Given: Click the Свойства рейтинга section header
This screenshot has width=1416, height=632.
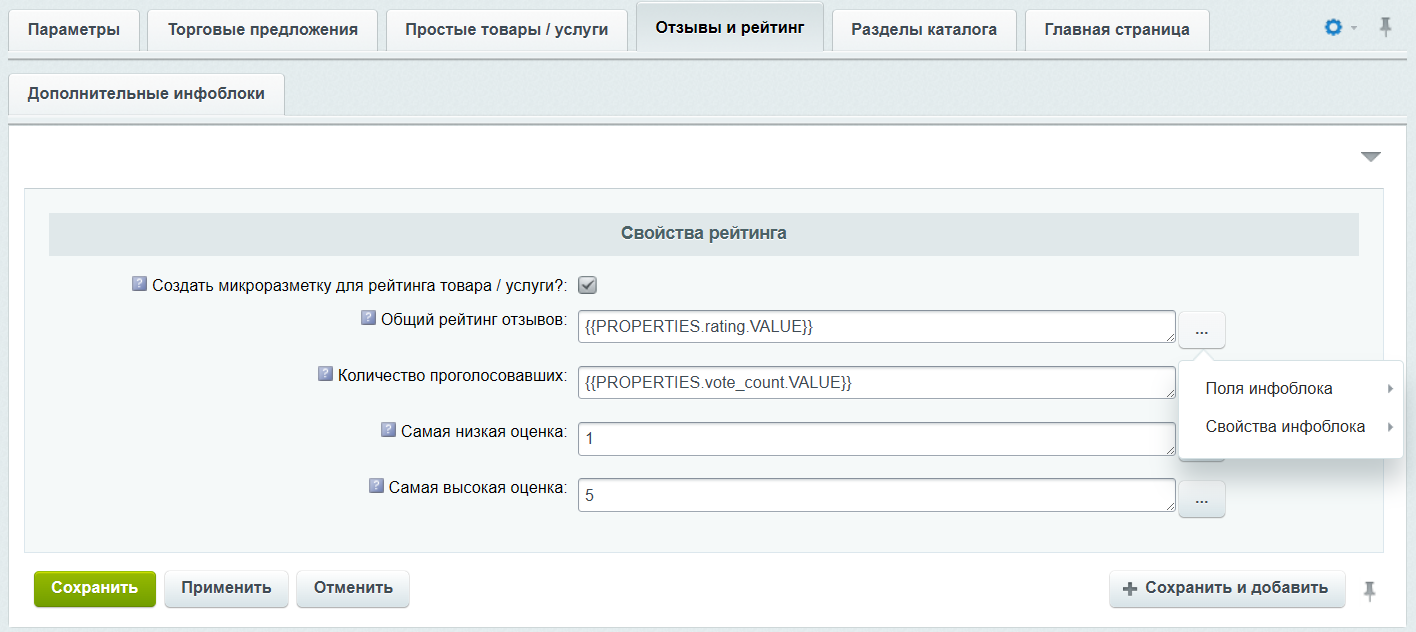Looking at the screenshot, I should click(x=704, y=234).
